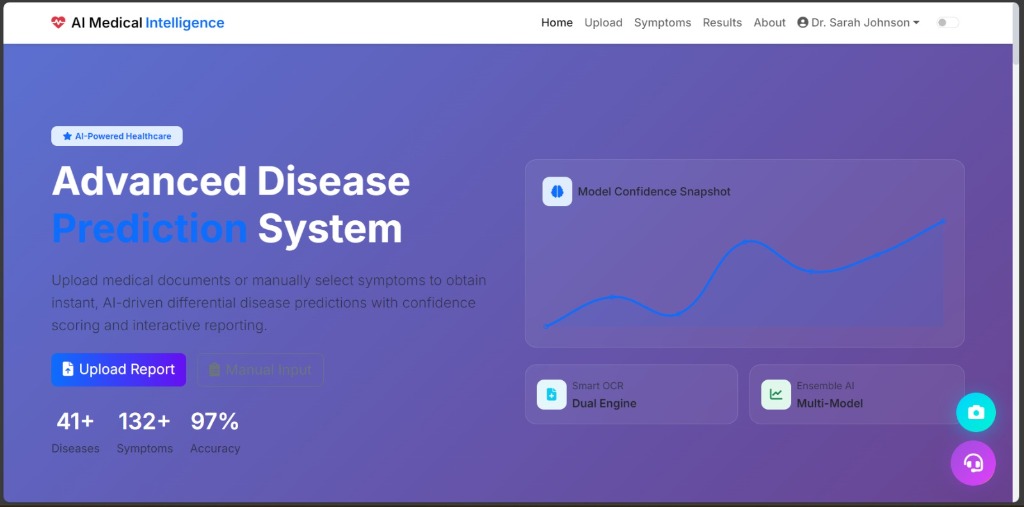Click the star icon in AI-Powered Healthcare badge
The image size is (1024, 507).
tap(67, 137)
